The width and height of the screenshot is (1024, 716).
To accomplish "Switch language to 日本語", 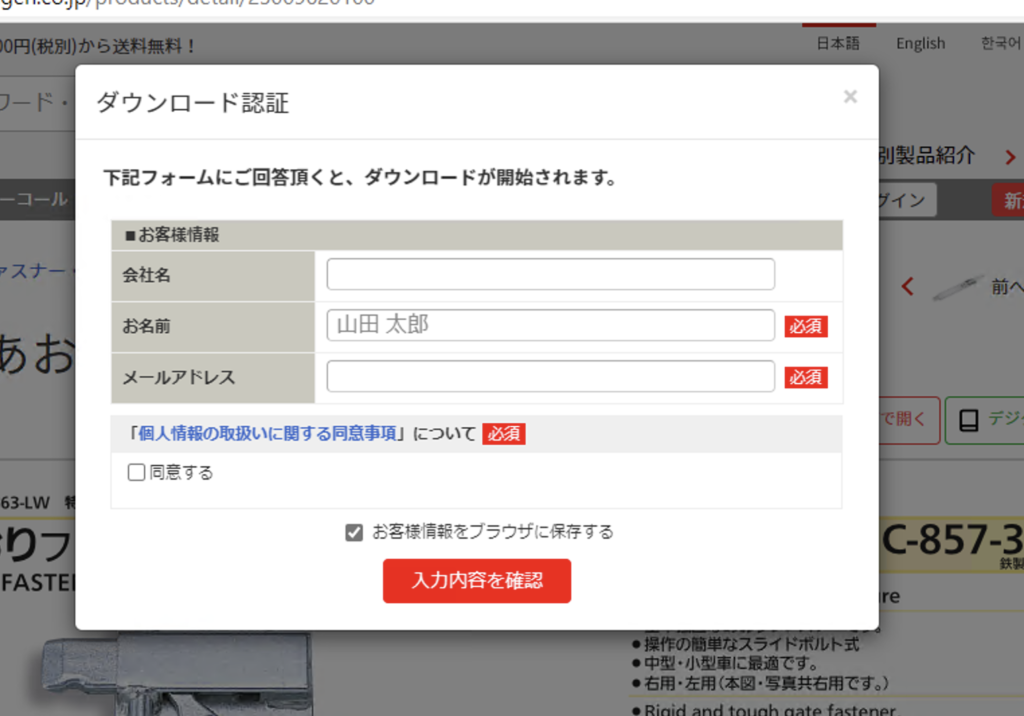I will pyautogui.click(x=839, y=44).
